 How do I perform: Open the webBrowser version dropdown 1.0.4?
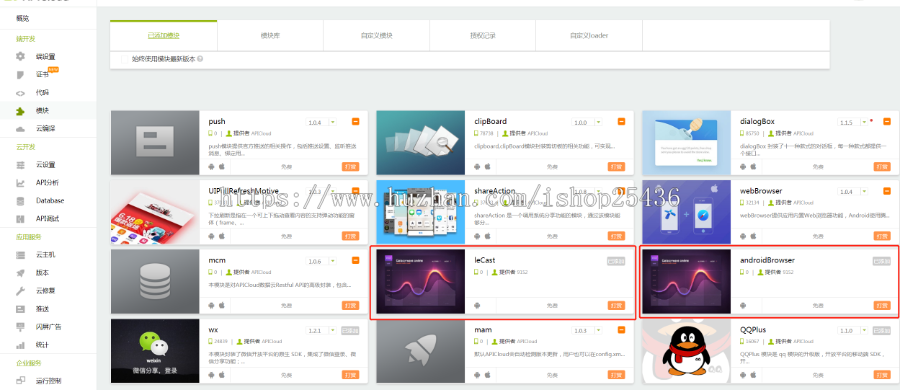[x=852, y=192]
